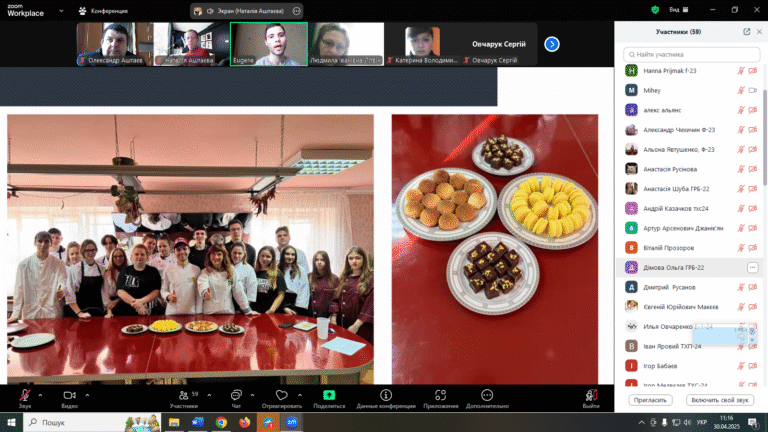Click the Выйти leave meeting icon
This screenshot has height=432, width=768.
tap(591, 395)
